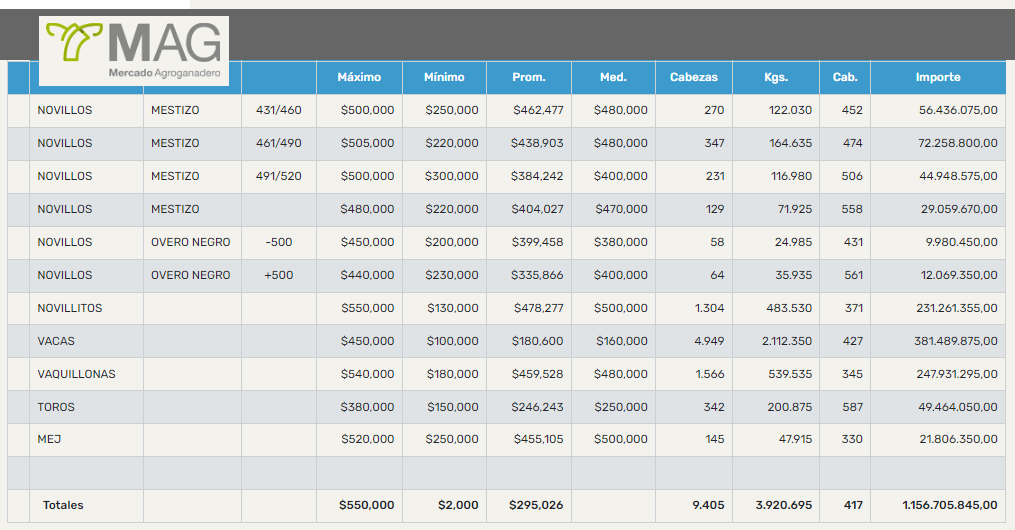The height and width of the screenshot is (530, 1015).
Task: Select the Kgs. column header
Action: tap(776, 77)
